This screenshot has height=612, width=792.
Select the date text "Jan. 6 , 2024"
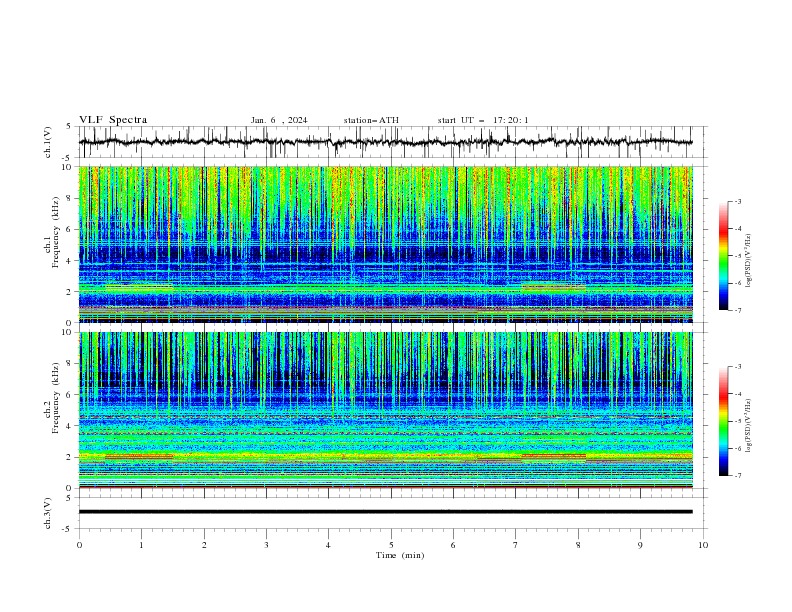279,120
